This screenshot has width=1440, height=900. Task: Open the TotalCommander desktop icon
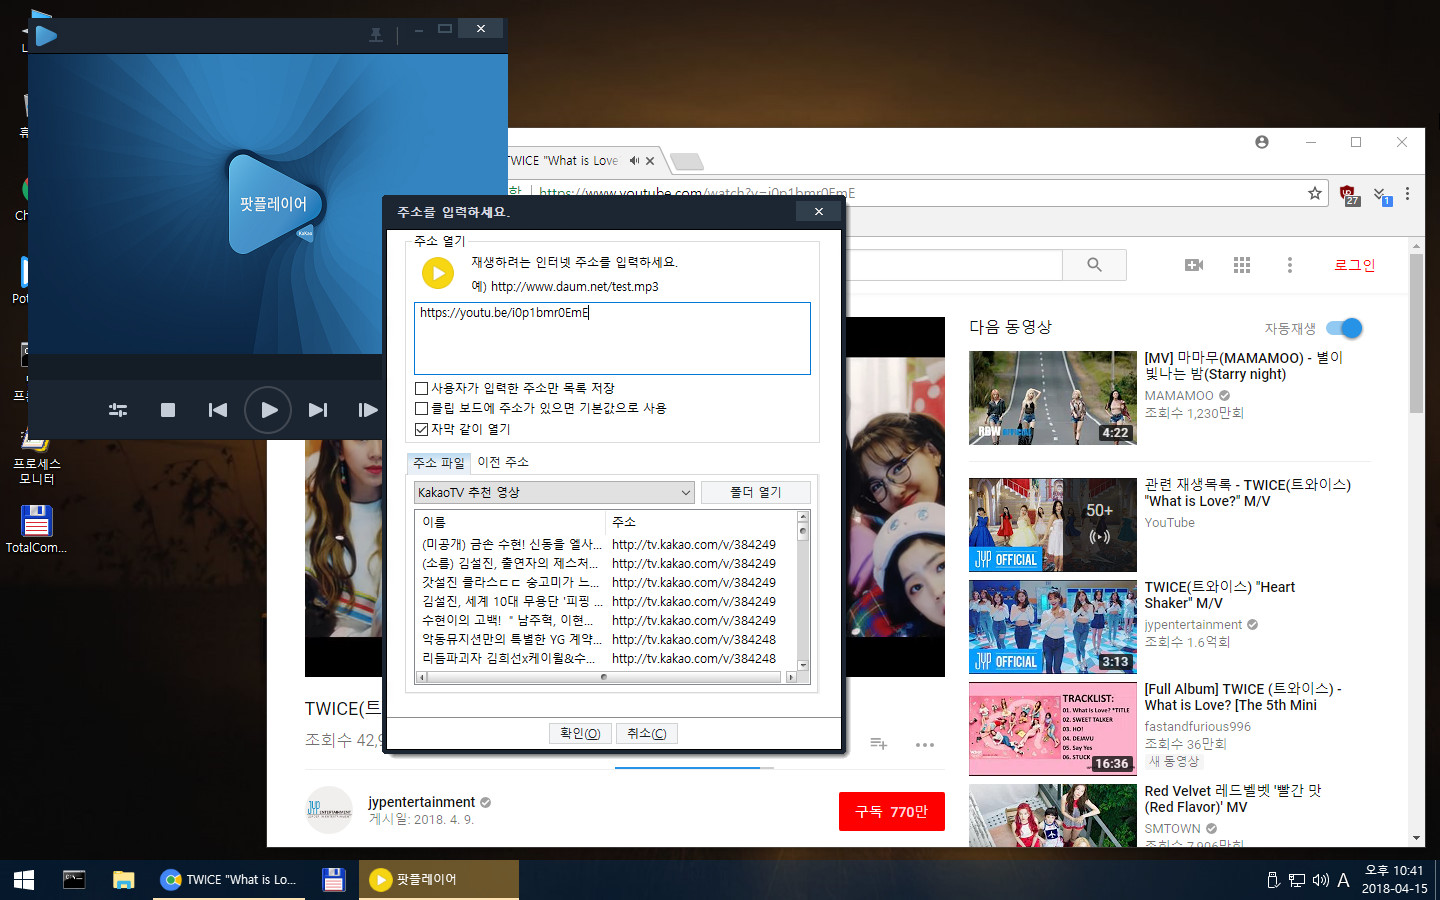(x=37, y=528)
